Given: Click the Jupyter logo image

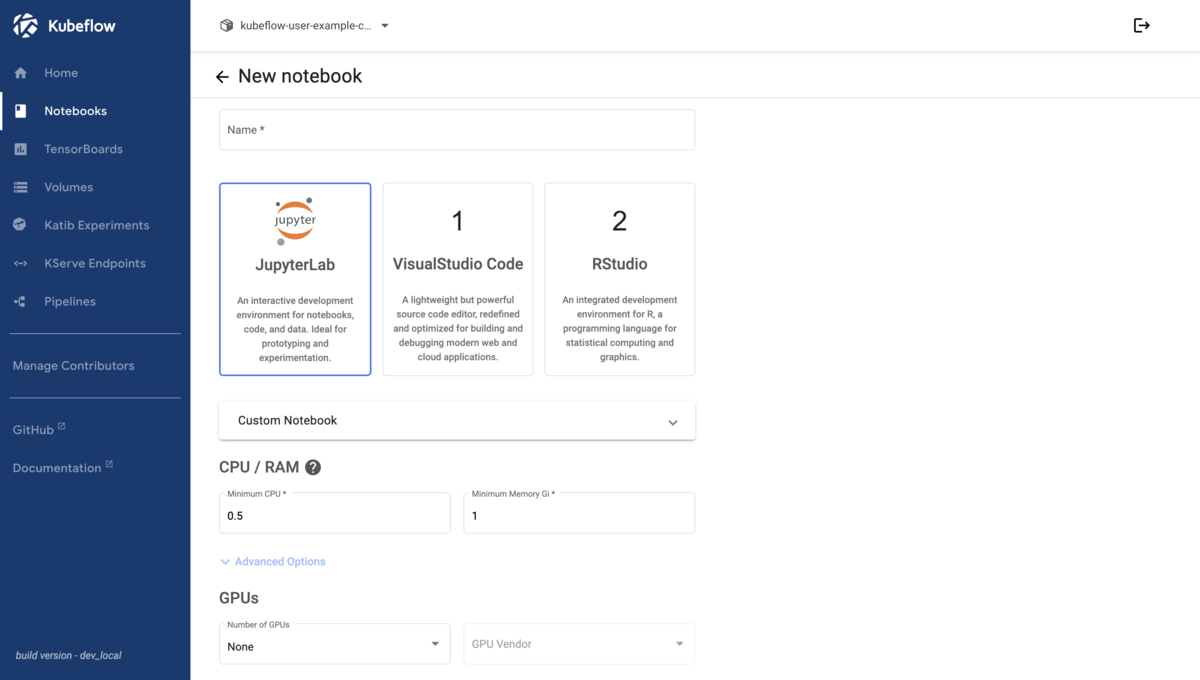Looking at the screenshot, I should [x=295, y=221].
